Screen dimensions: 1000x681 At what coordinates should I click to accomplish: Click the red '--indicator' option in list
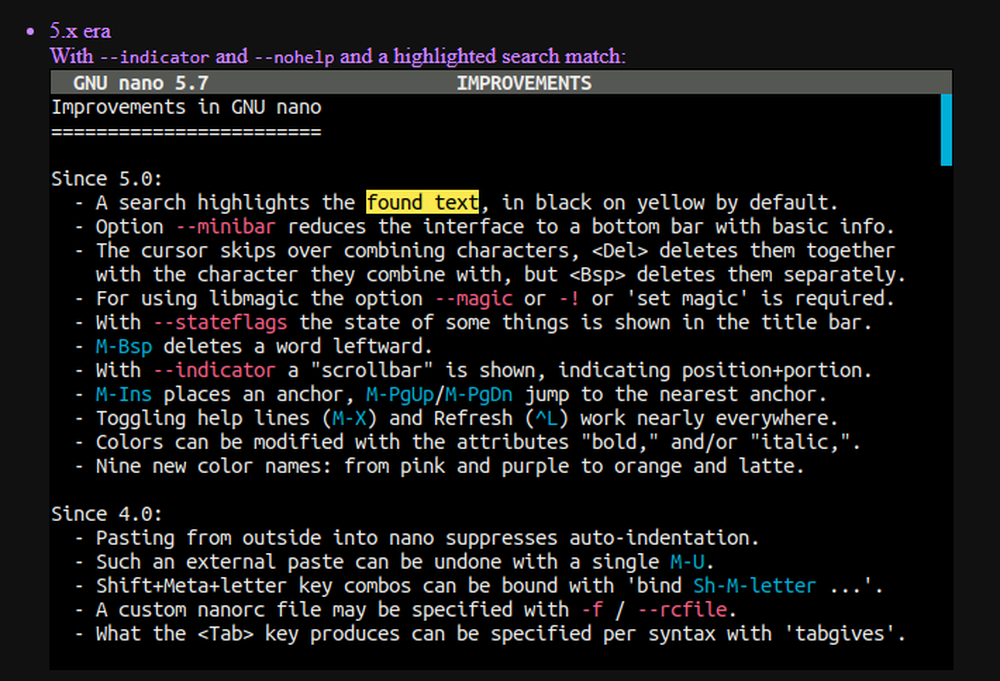pyautogui.click(x=215, y=370)
